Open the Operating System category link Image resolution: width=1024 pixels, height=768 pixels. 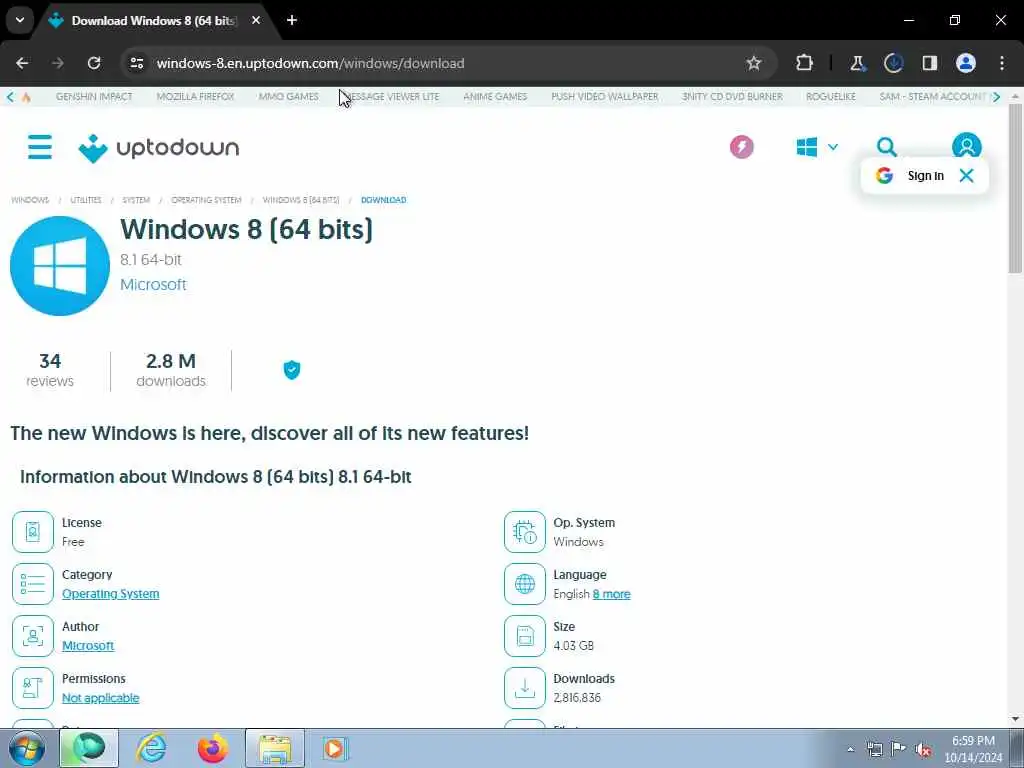[110, 594]
